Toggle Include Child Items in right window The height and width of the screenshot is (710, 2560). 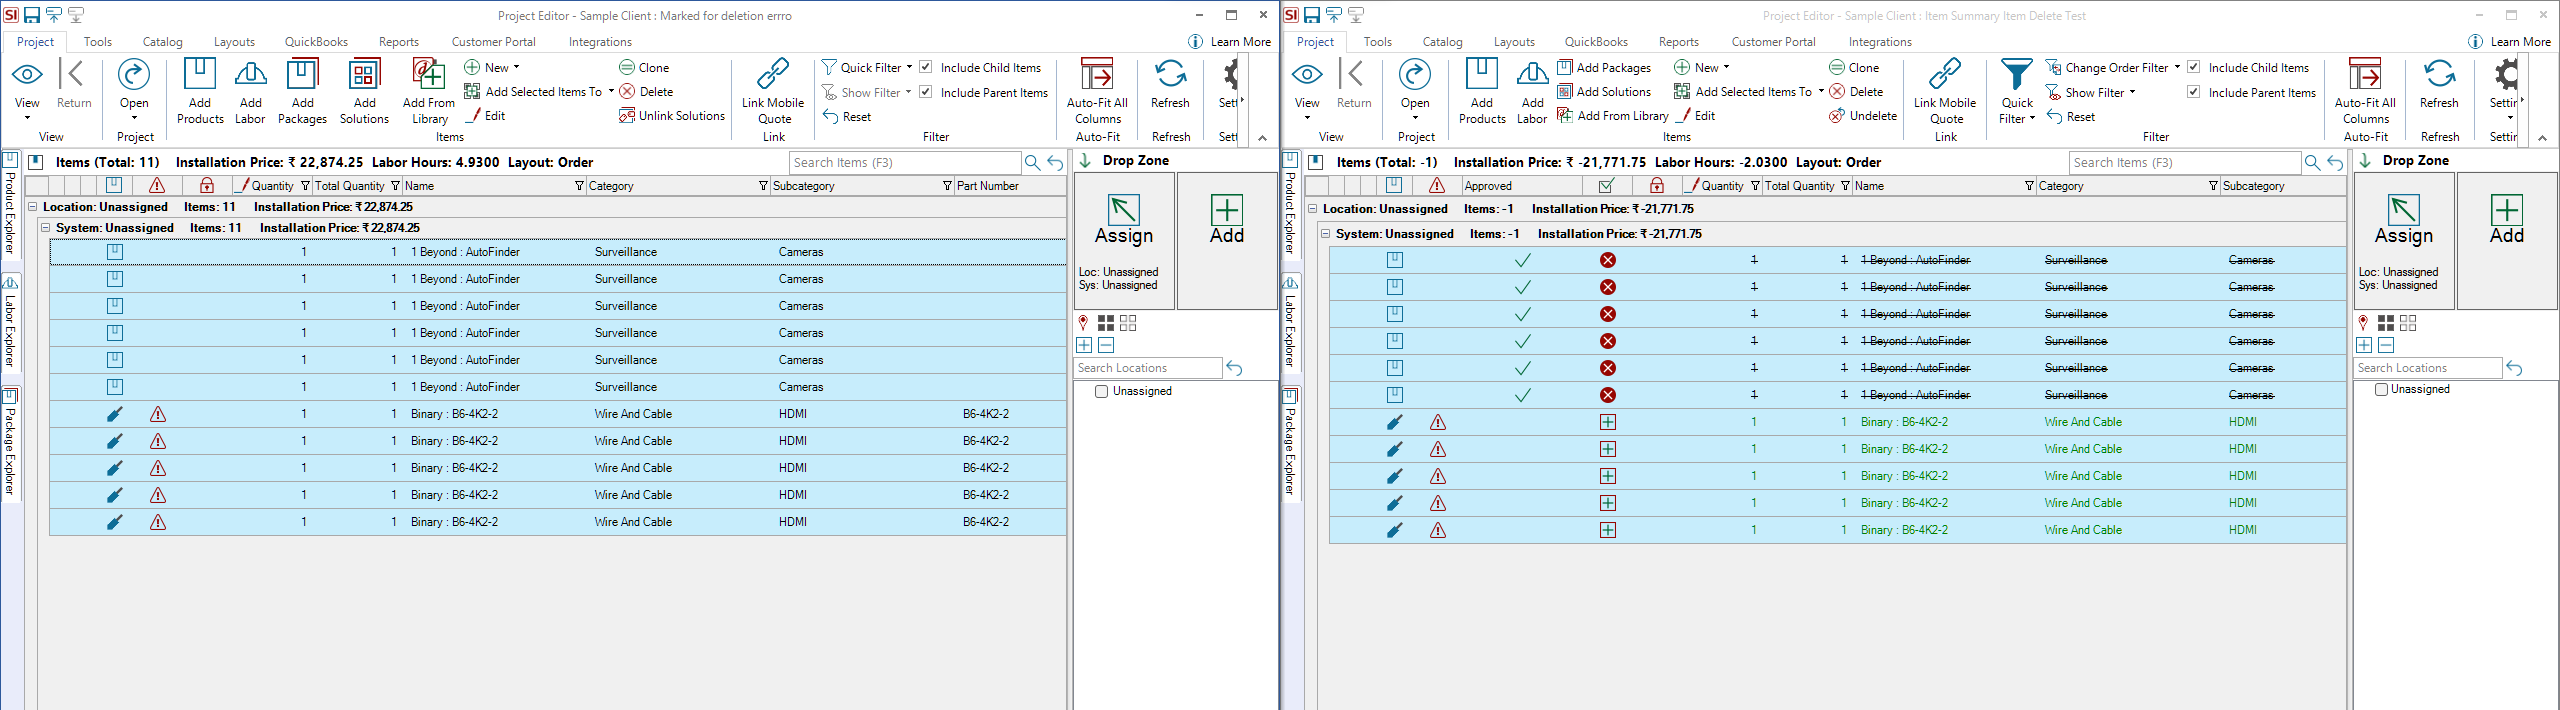[2194, 67]
